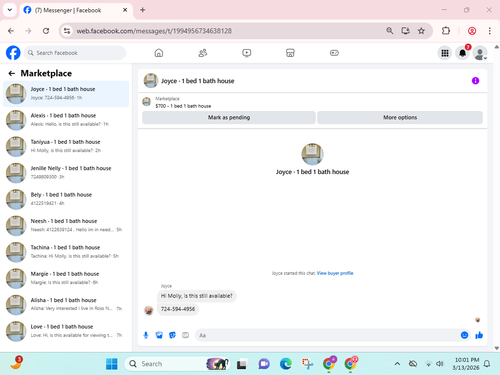Open browser extensions puzzle icon
This screenshot has width=500, height=375.
(x=446, y=31)
